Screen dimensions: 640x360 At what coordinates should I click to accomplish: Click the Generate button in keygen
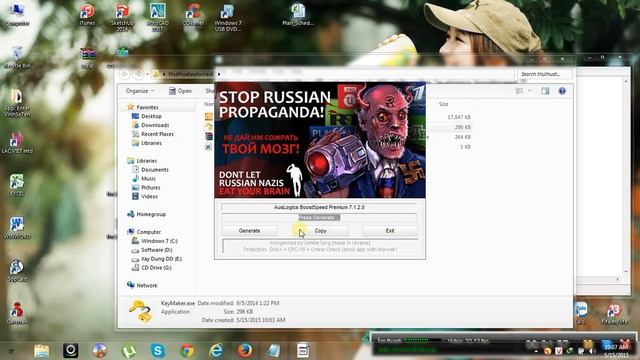click(x=249, y=231)
